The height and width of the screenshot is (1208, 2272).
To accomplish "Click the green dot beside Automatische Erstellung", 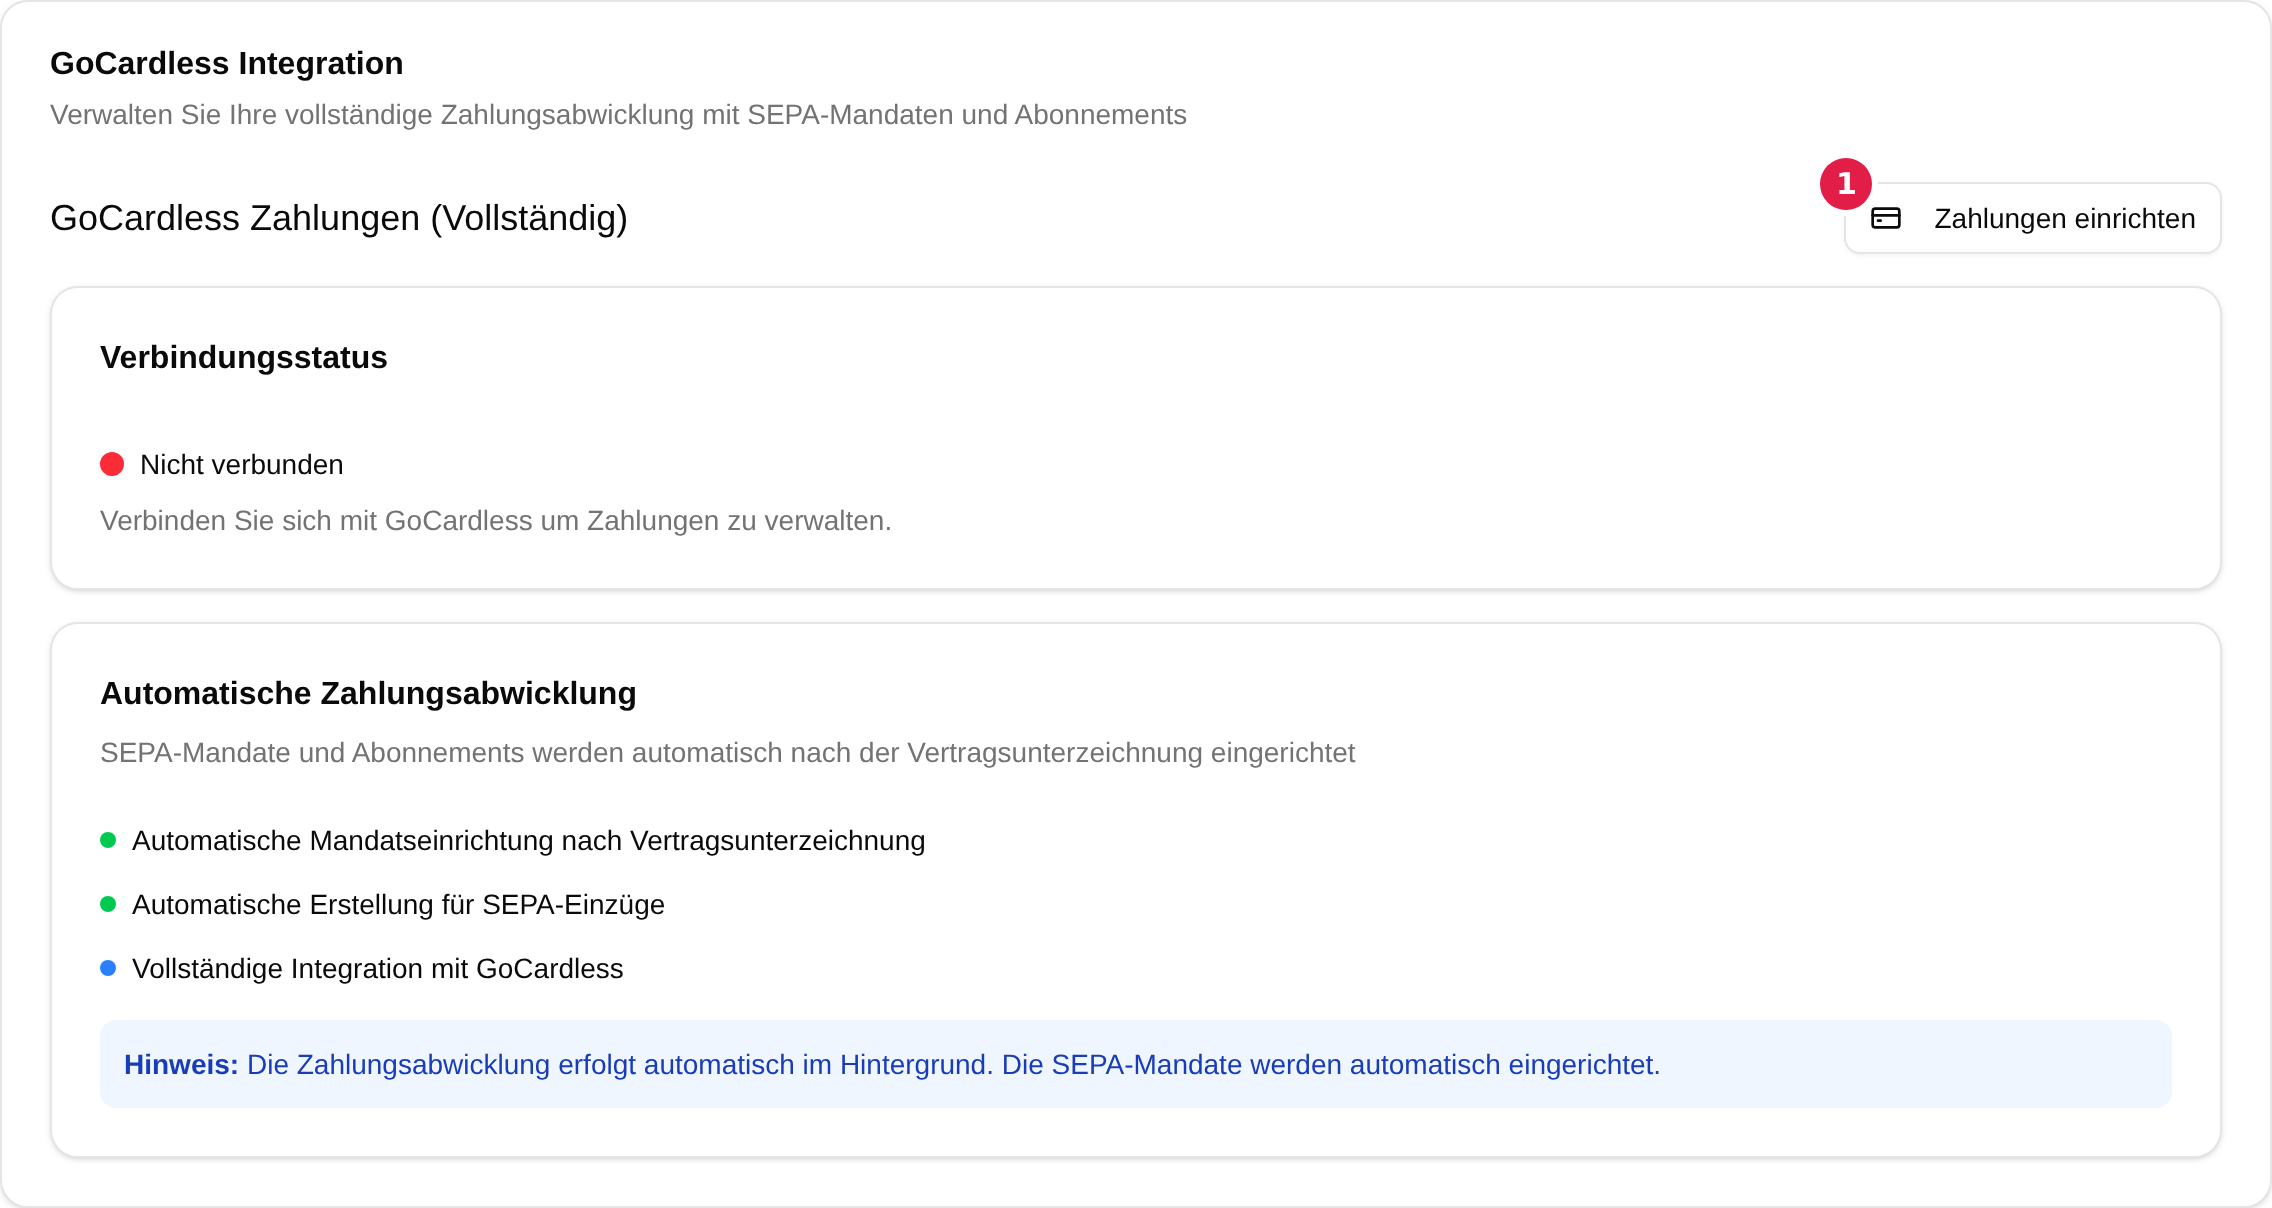I will (108, 904).
